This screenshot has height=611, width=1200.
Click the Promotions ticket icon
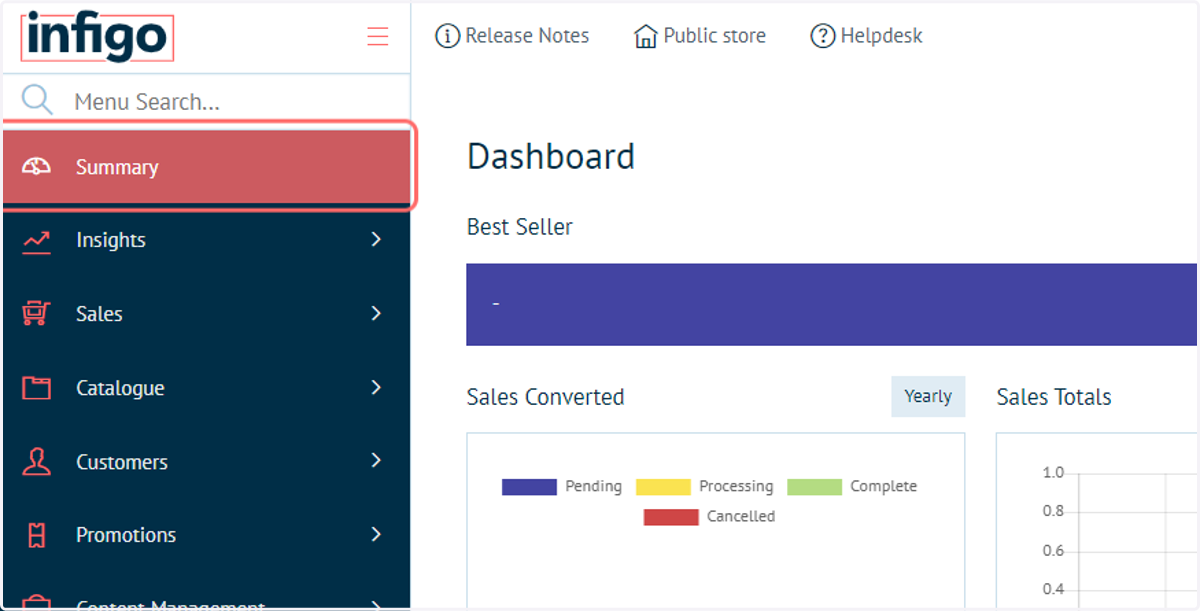(x=37, y=535)
